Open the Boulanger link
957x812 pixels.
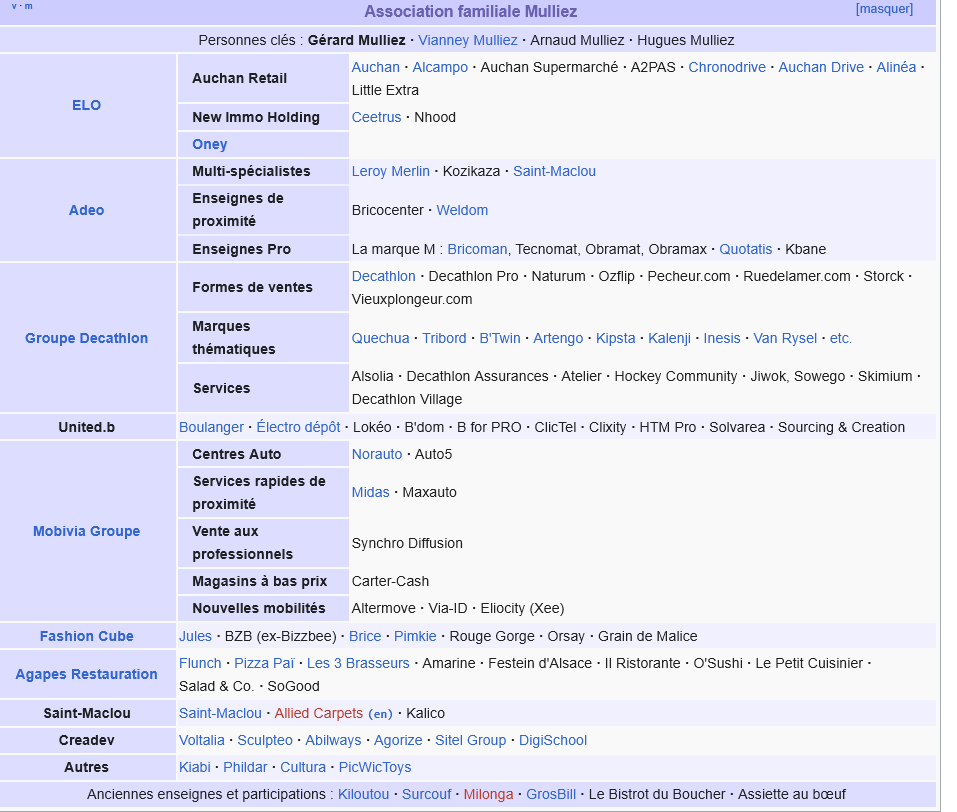click(211, 427)
